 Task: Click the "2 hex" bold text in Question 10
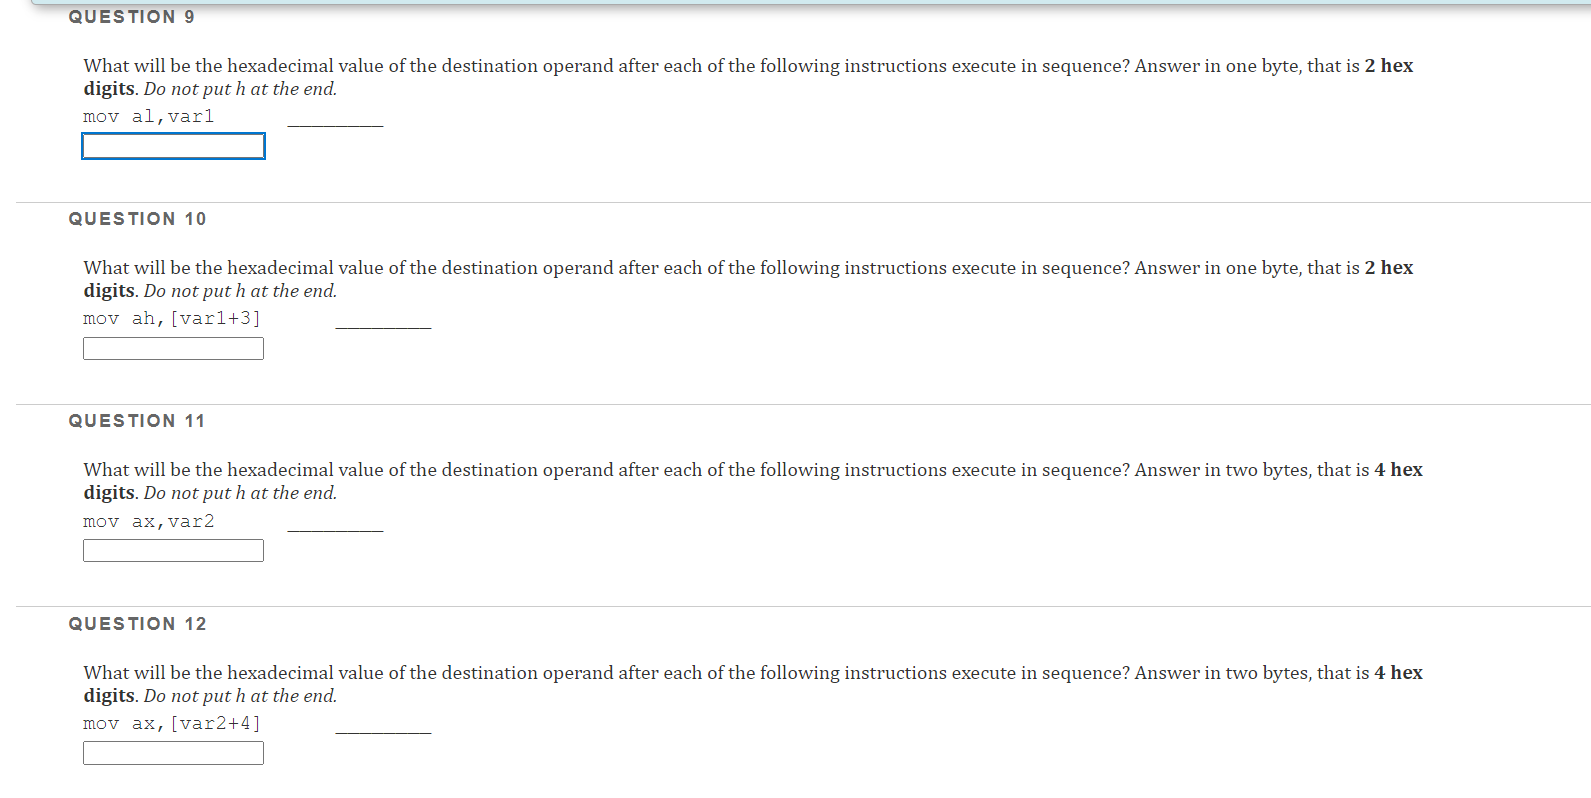click(x=1389, y=268)
